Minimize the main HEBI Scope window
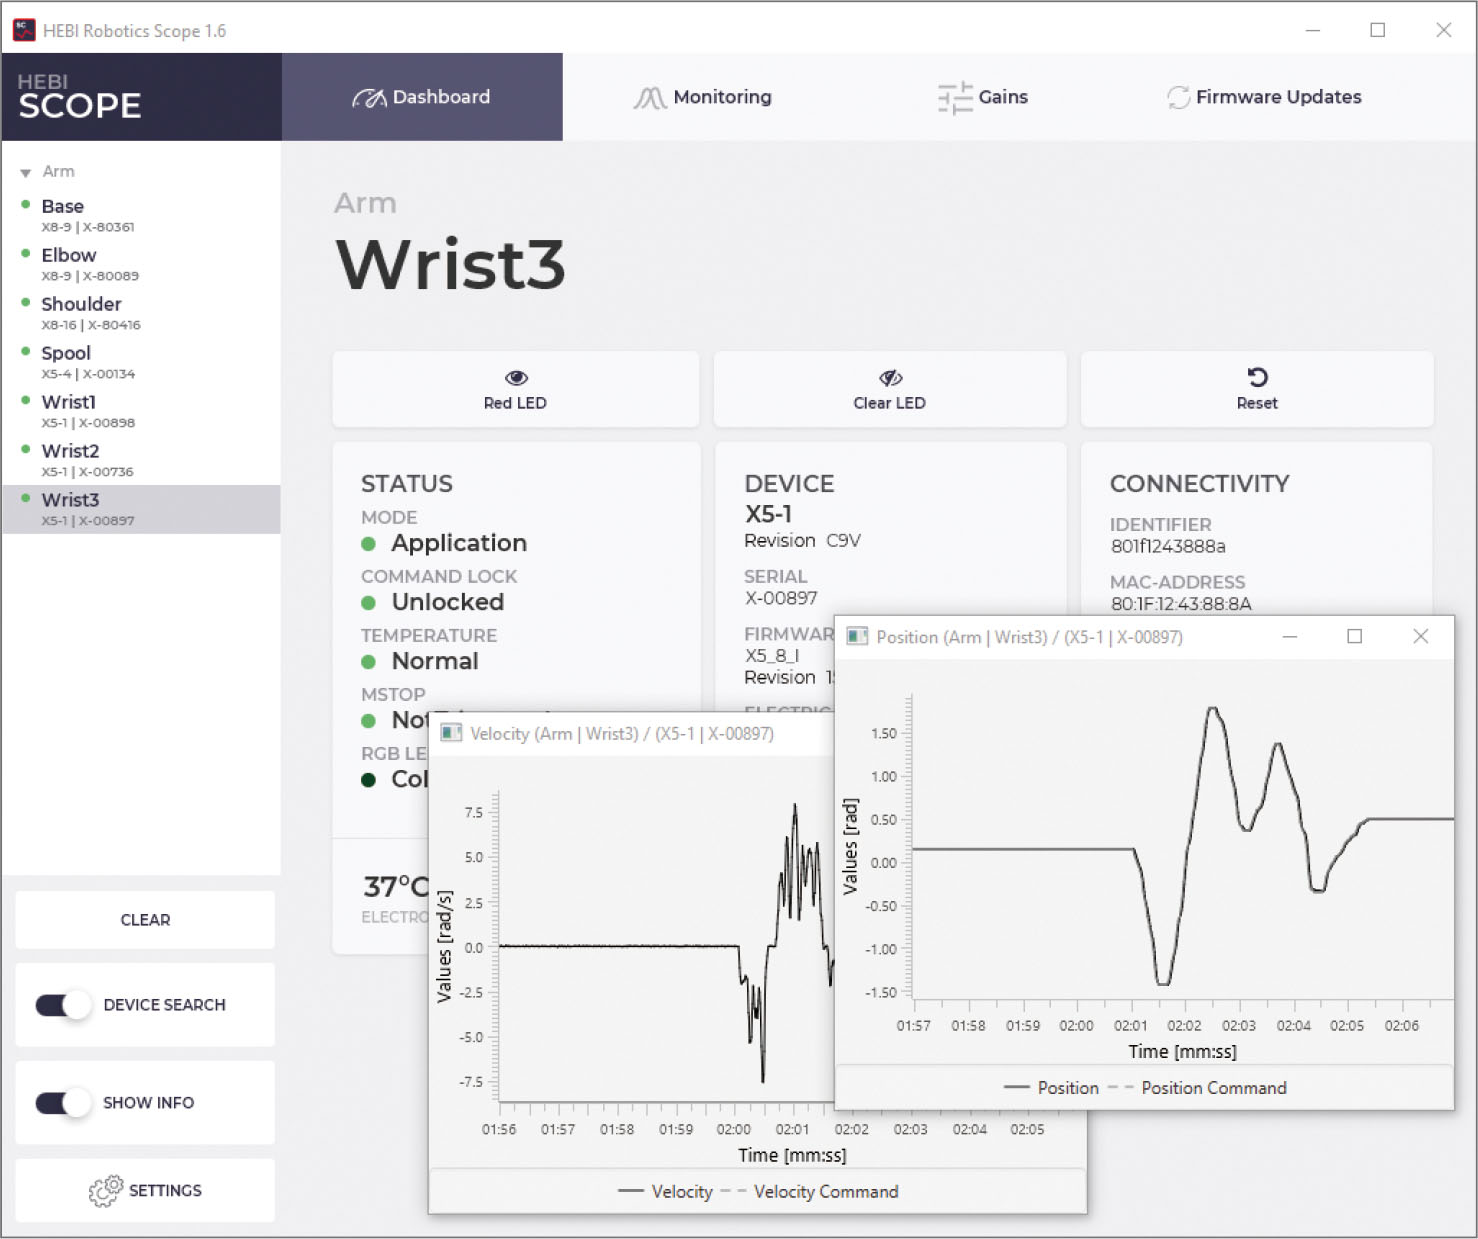 tap(1313, 30)
